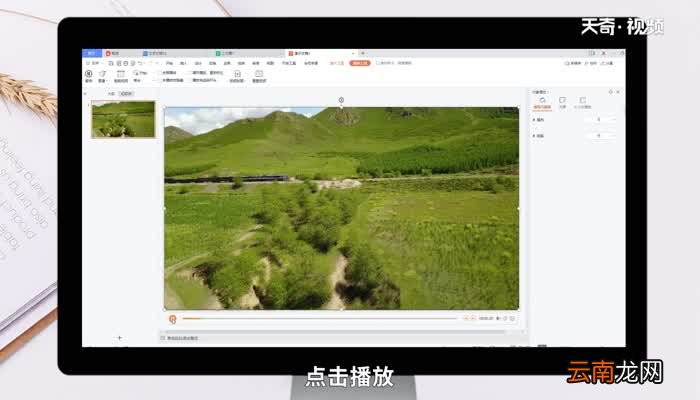Select the Outline tab in the slide panel
This screenshot has height=400, width=700.
coord(112,94)
